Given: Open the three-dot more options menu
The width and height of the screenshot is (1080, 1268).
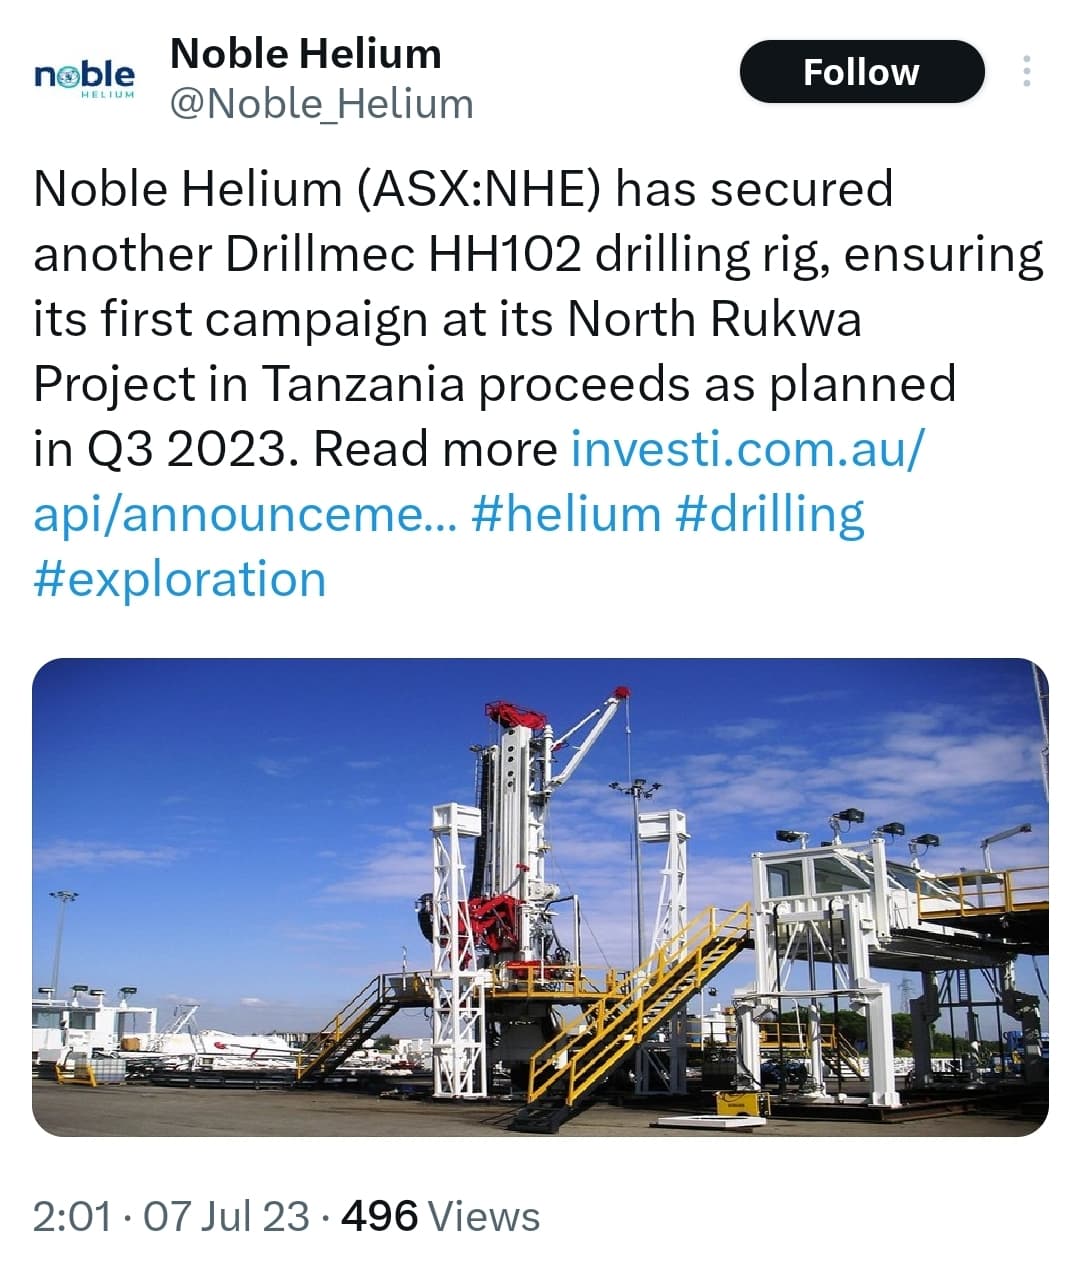Looking at the screenshot, I should (1026, 72).
